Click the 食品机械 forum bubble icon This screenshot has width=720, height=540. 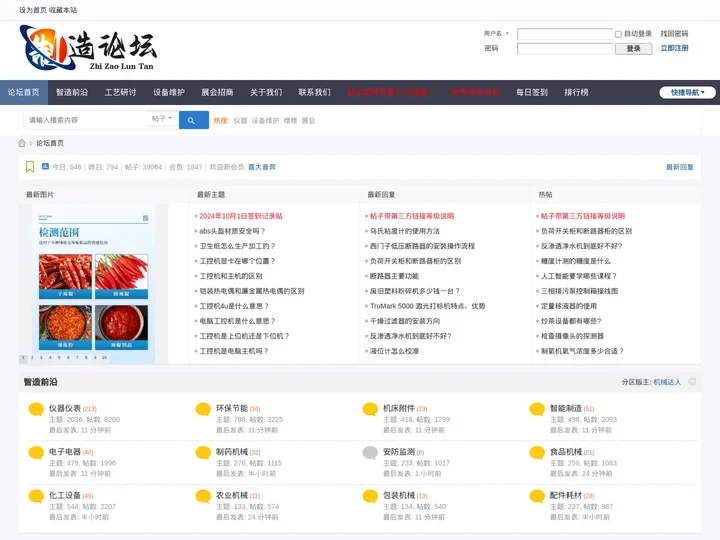click(537, 453)
